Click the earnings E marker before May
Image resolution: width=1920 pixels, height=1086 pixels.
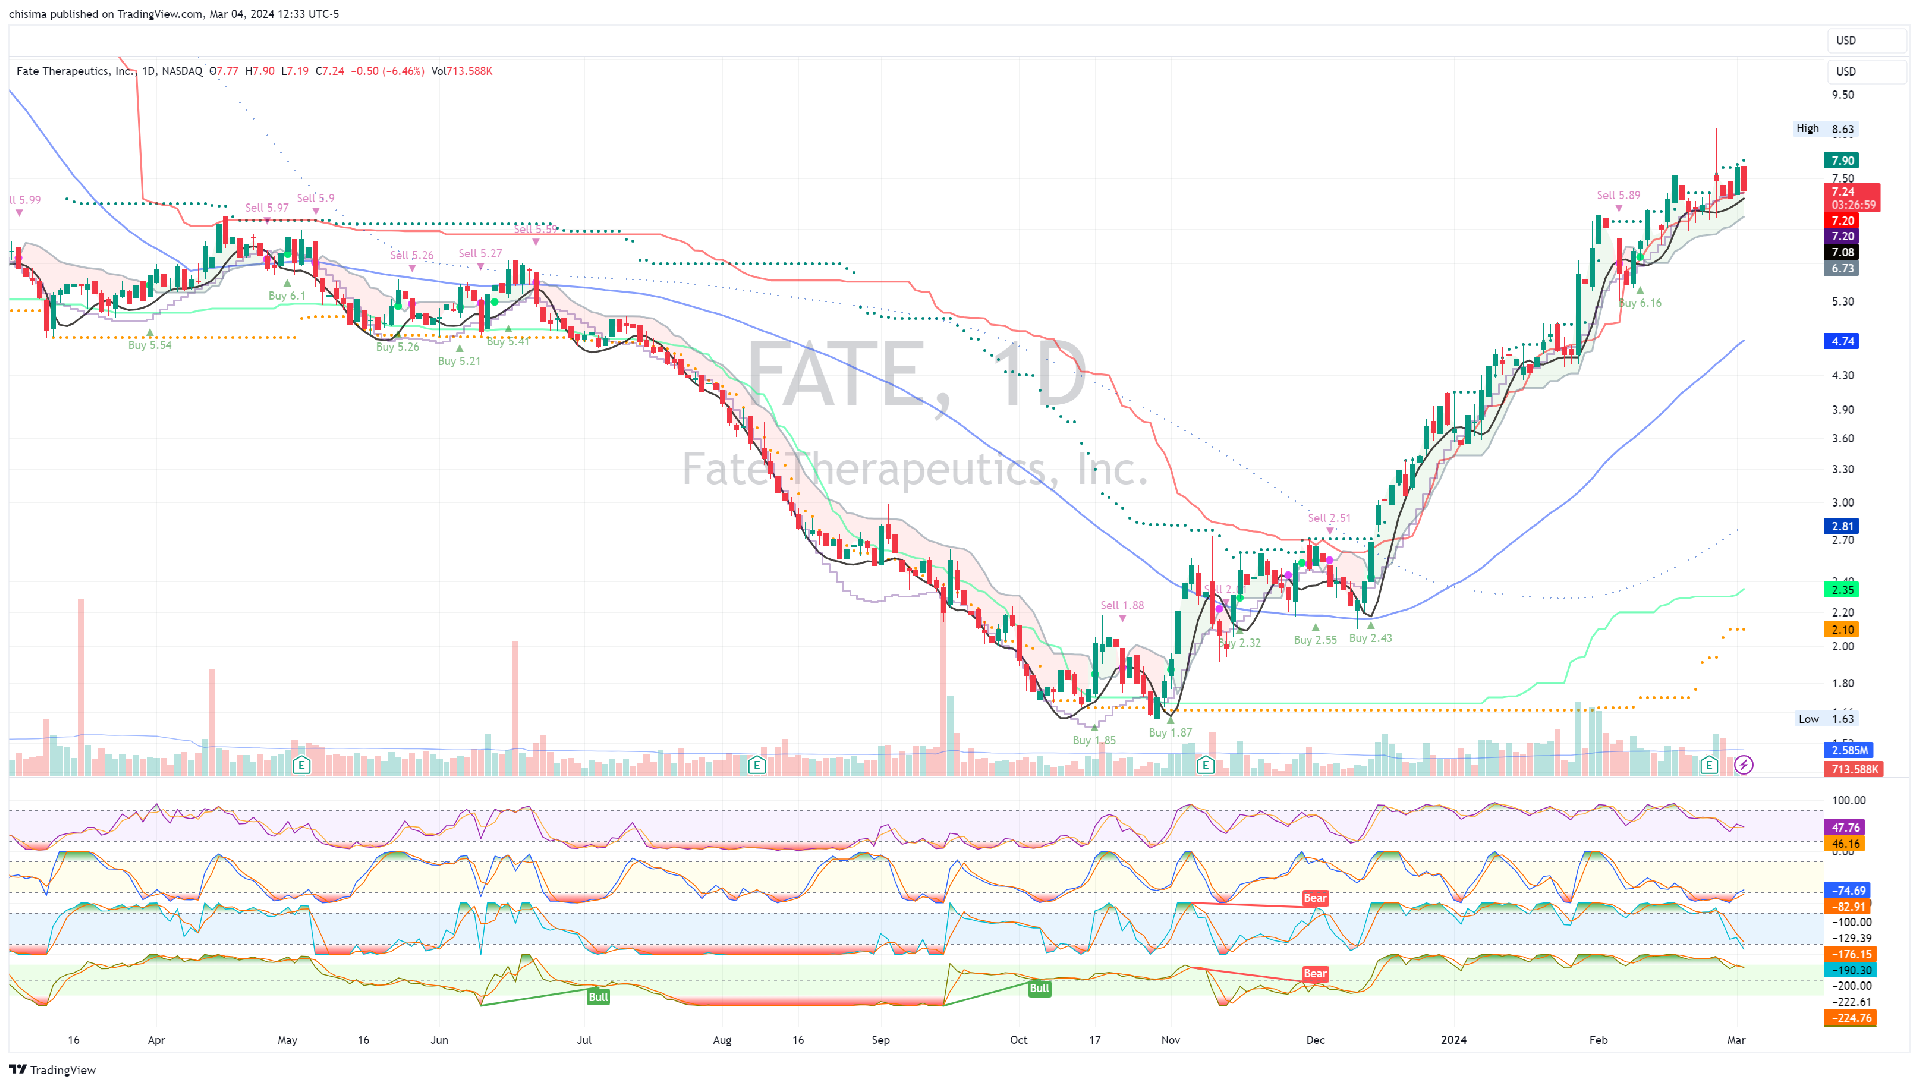pos(301,765)
